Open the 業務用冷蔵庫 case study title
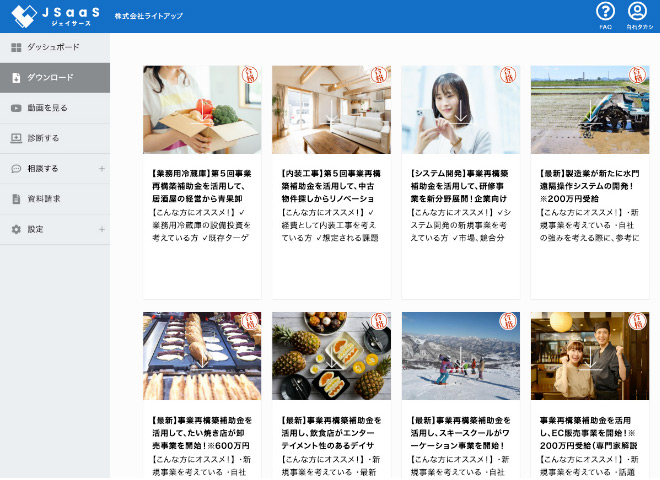The image size is (660, 480). 202,186
